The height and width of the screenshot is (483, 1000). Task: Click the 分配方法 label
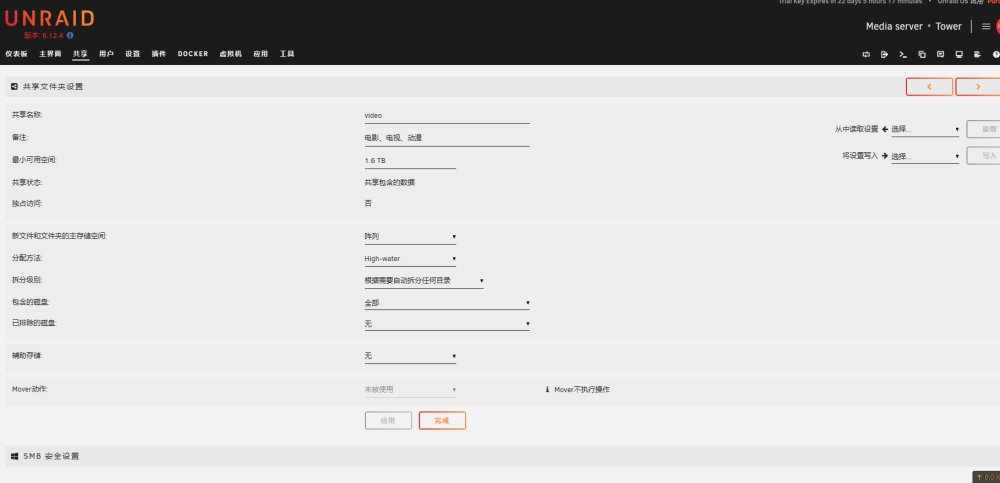point(27,258)
